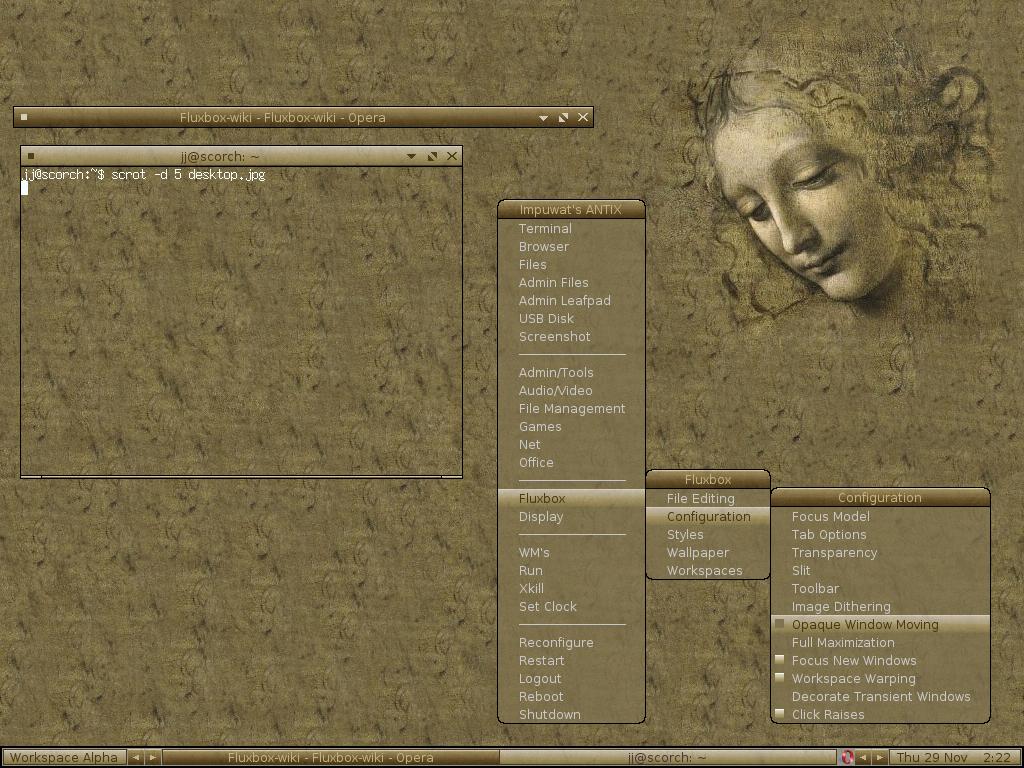The width and height of the screenshot is (1024, 768).
Task: Open File Editing in Fluxbox submenu
Action: coord(708,498)
